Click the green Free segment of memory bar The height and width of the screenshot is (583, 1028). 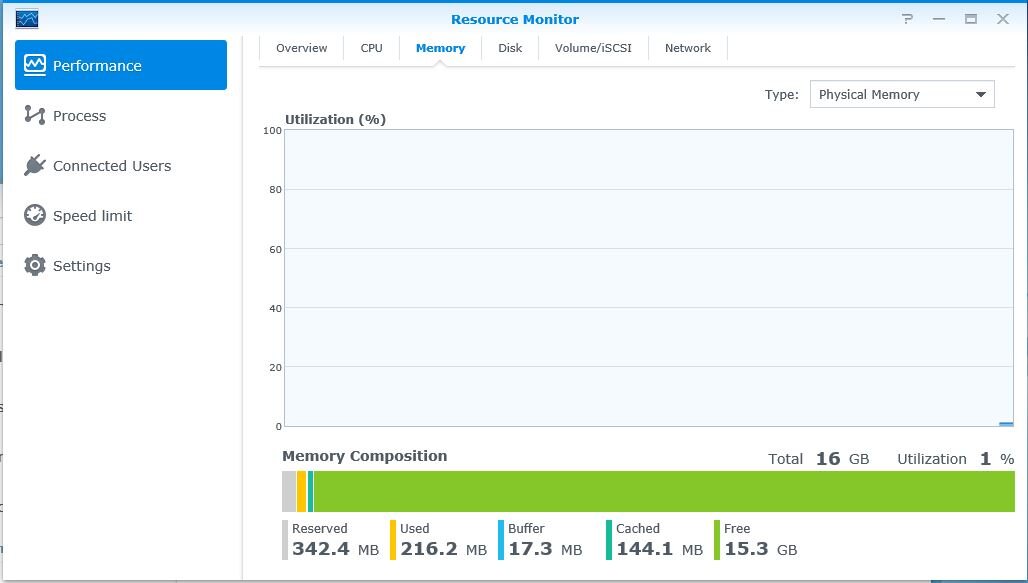coord(660,492)
